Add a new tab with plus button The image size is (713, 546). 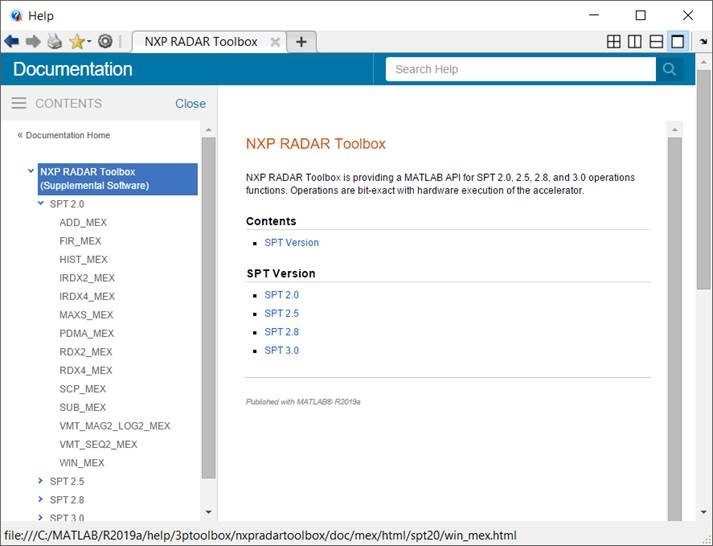coord(301,42)
